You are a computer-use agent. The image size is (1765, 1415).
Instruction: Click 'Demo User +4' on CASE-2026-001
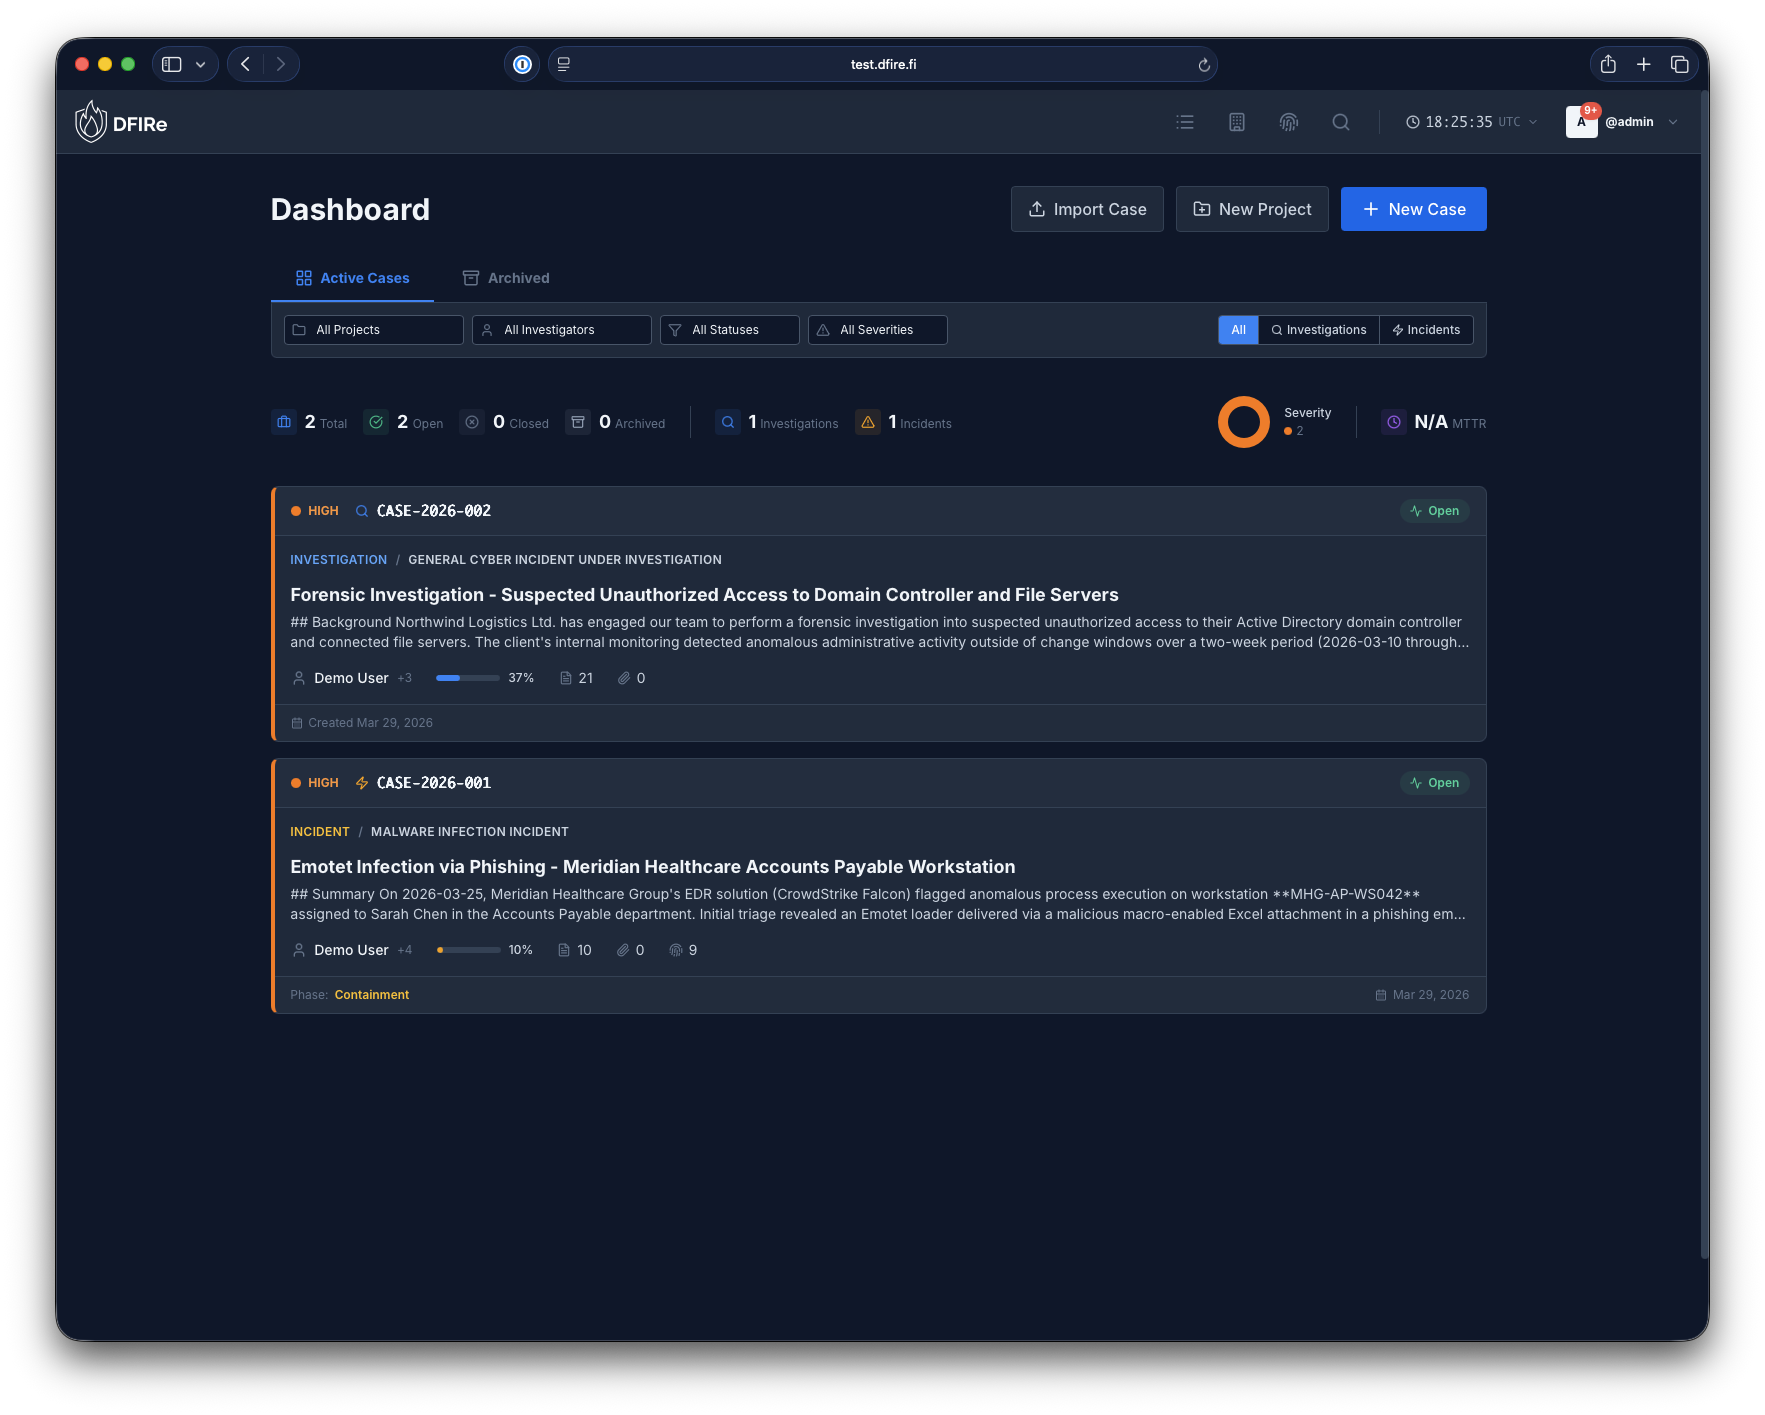point(352,950)
